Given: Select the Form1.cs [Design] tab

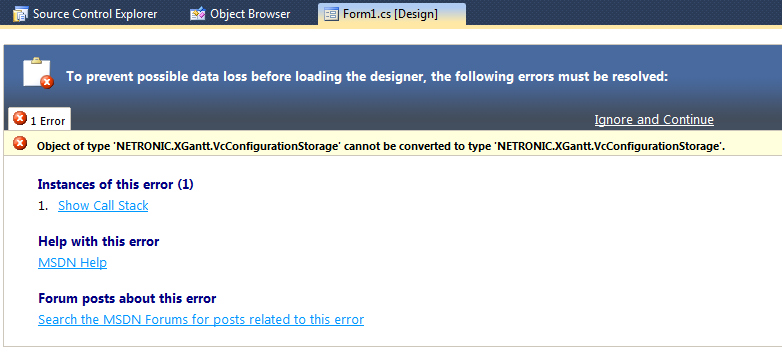Looking at the screenshot, I should [x=391, y=14].
